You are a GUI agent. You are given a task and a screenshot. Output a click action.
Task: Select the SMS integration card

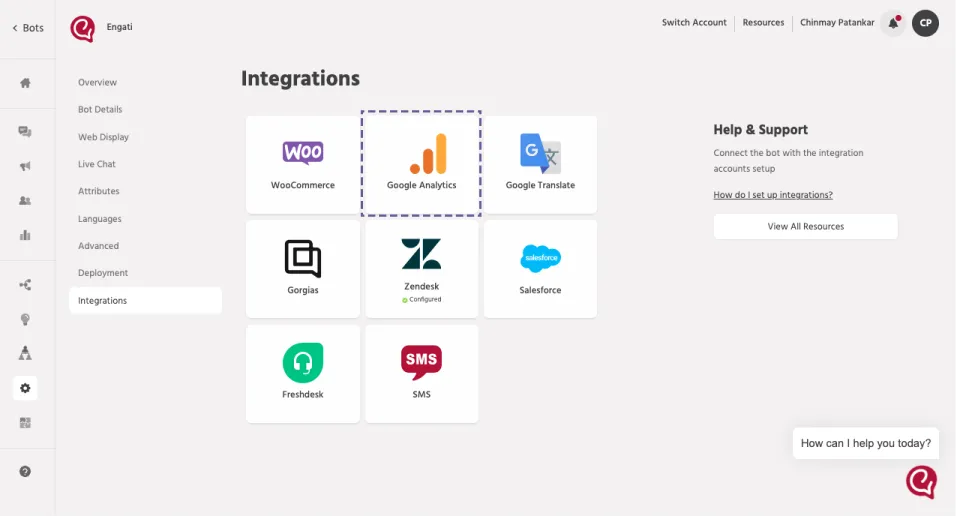pyautogui.click(x=422, y=374)
